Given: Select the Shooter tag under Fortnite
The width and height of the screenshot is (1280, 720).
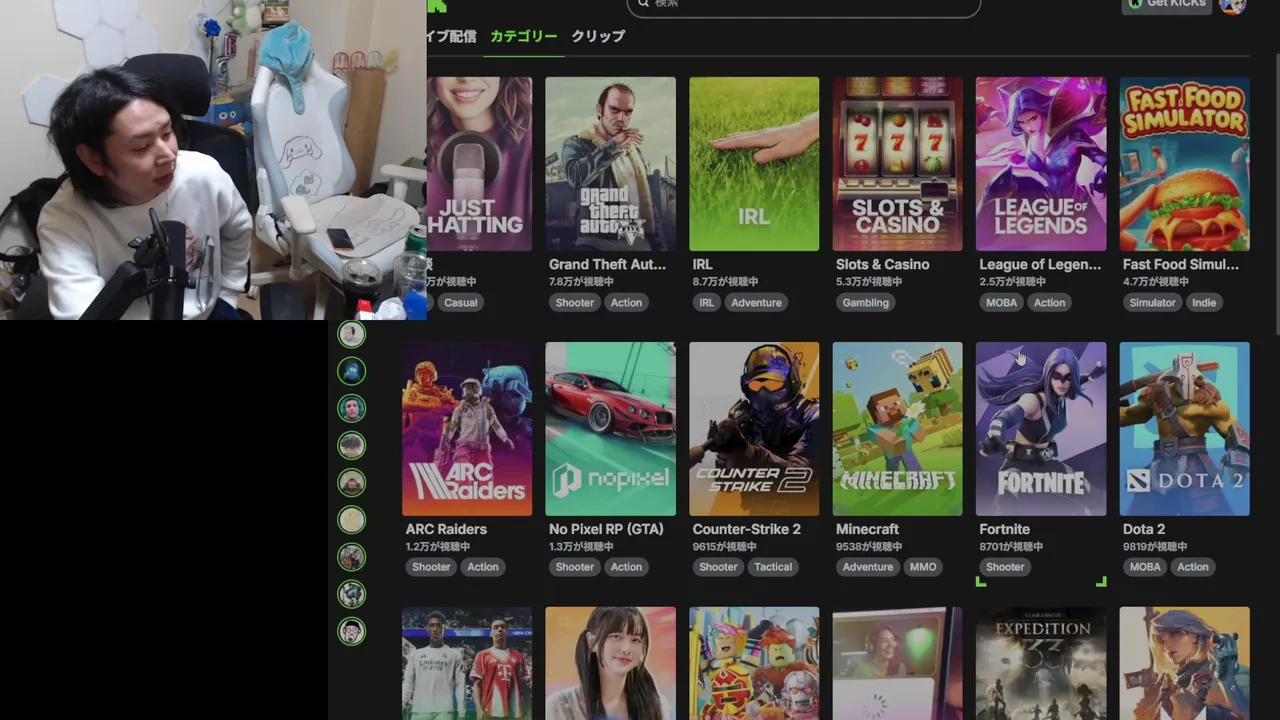Looking at the screenshot, I should tap(1005, 567).
